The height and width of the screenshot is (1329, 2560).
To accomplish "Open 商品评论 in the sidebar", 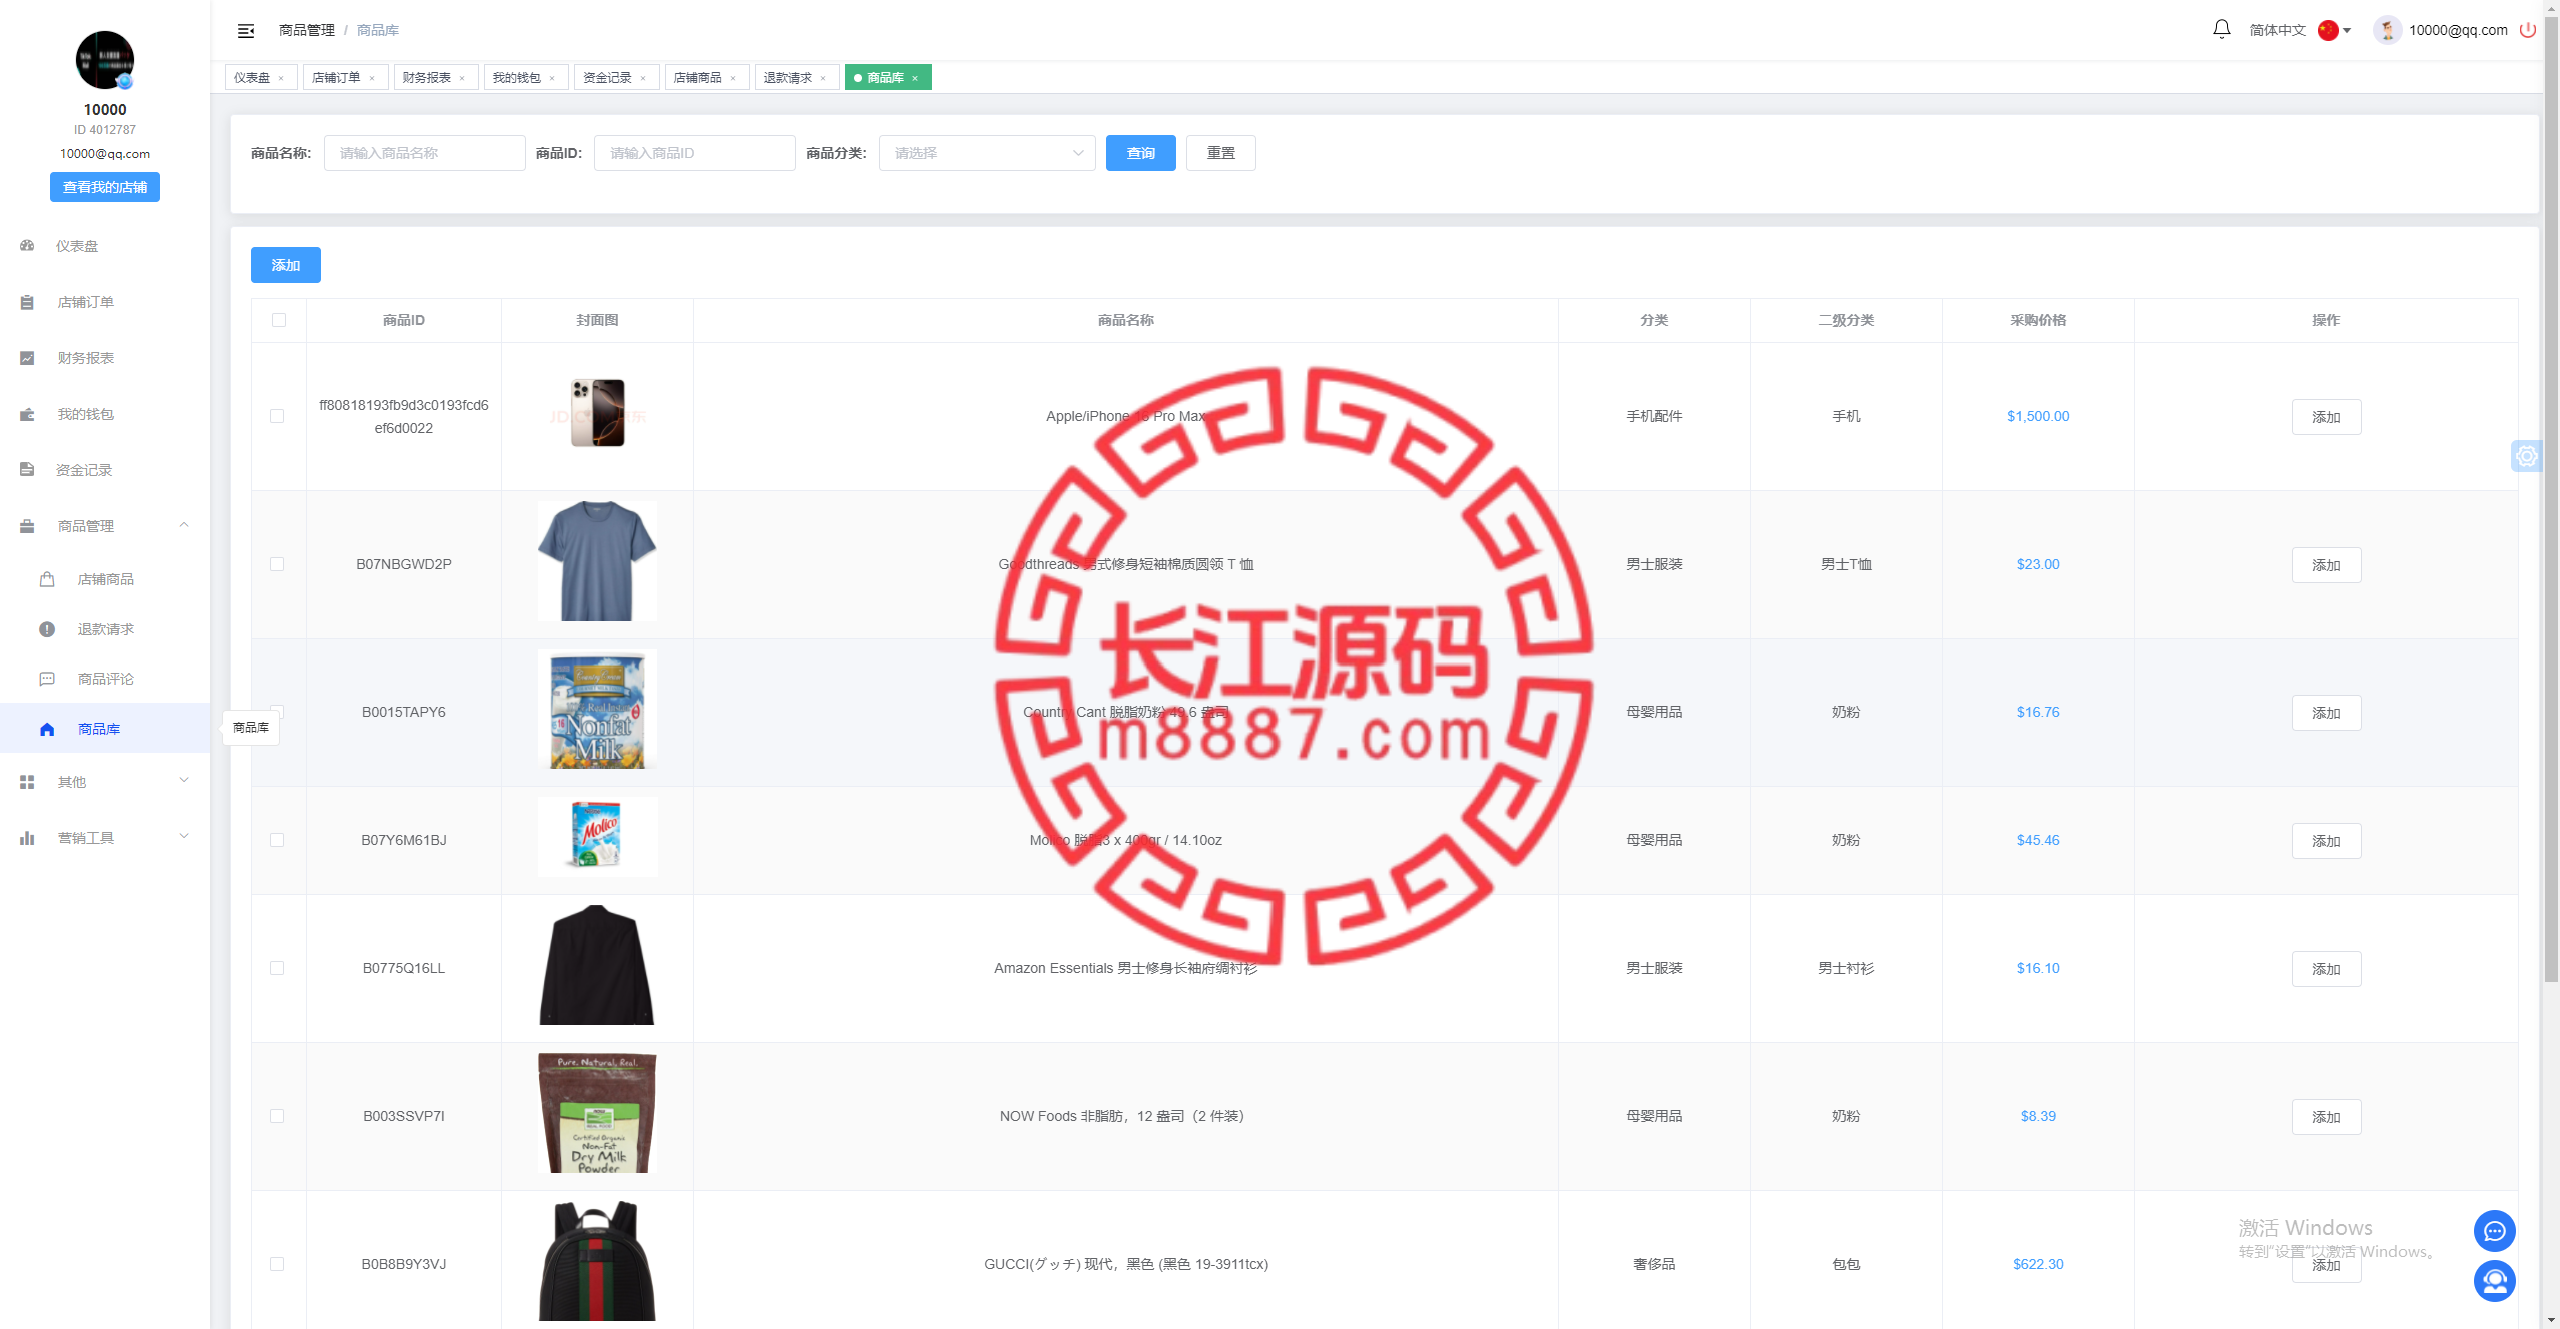I will coord(106,679).
